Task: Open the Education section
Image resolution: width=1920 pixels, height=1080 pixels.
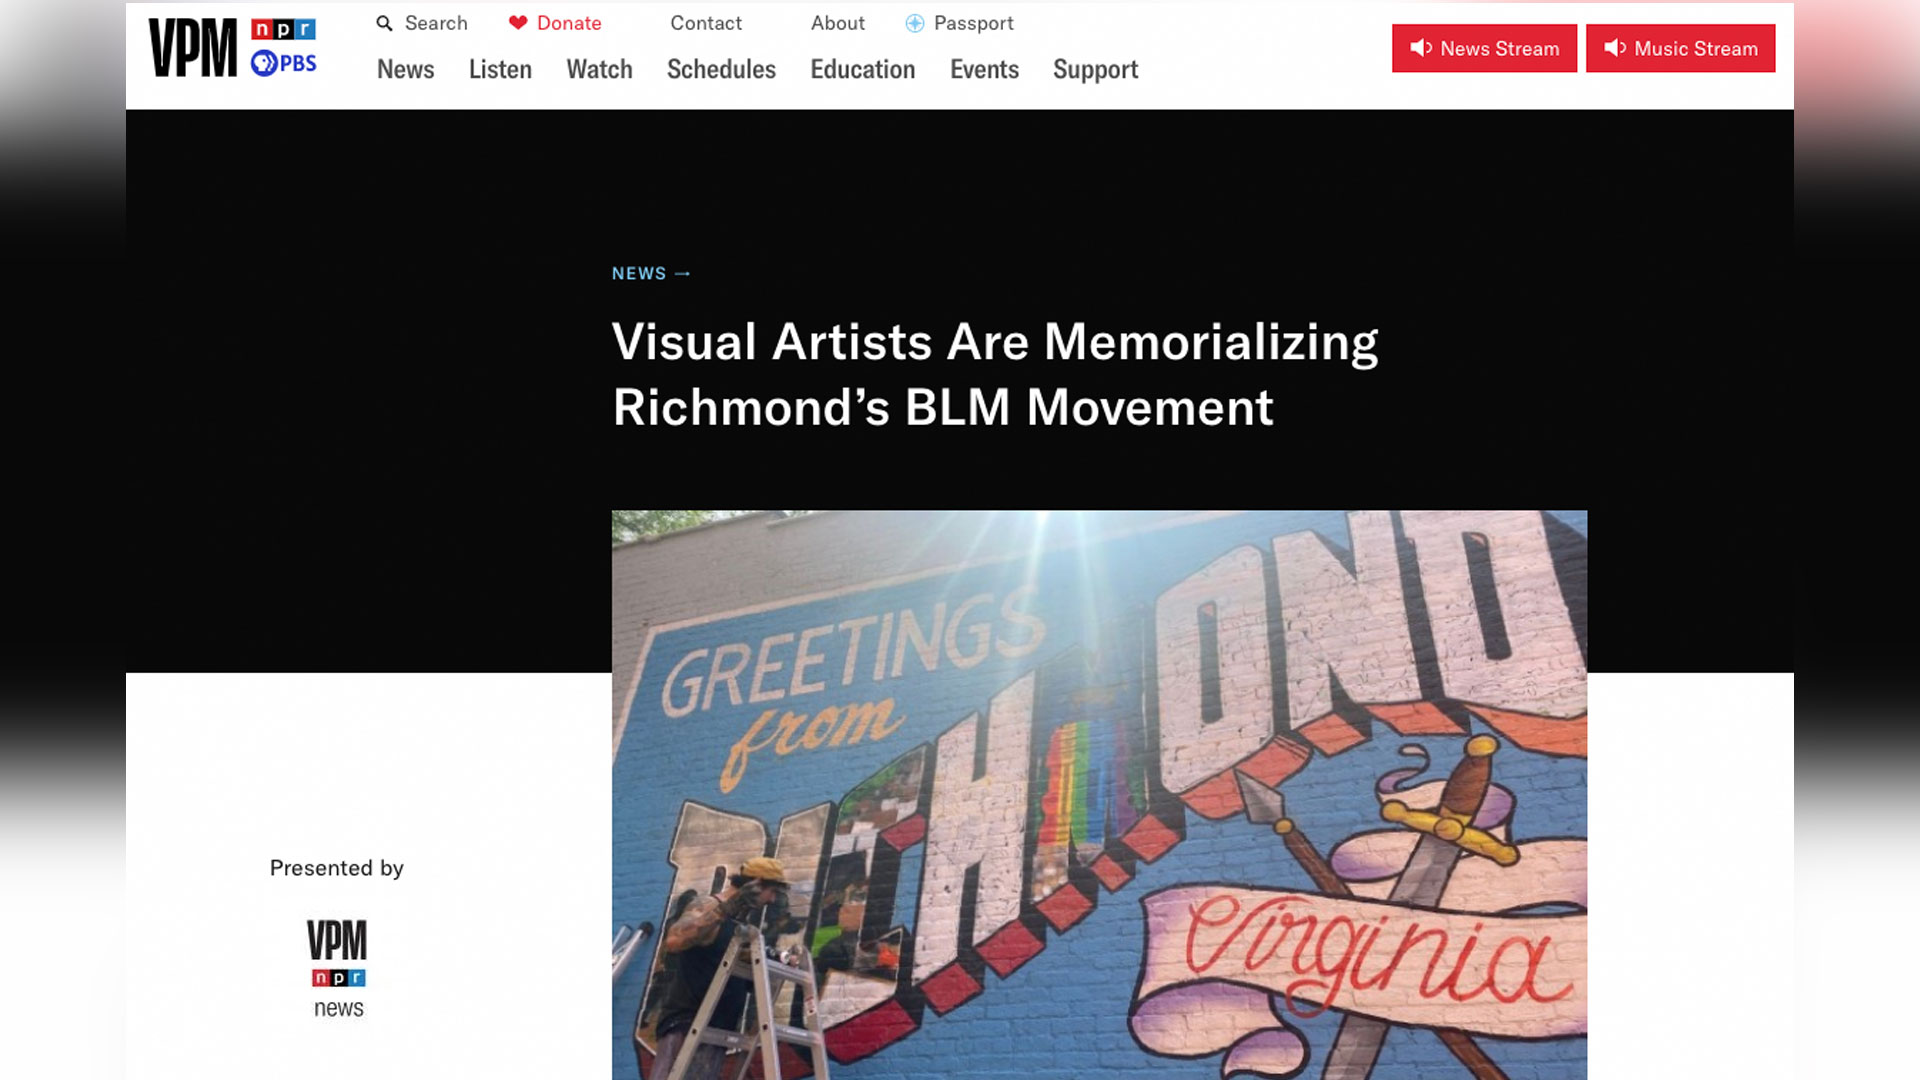Action: click(x=861, y=70)
